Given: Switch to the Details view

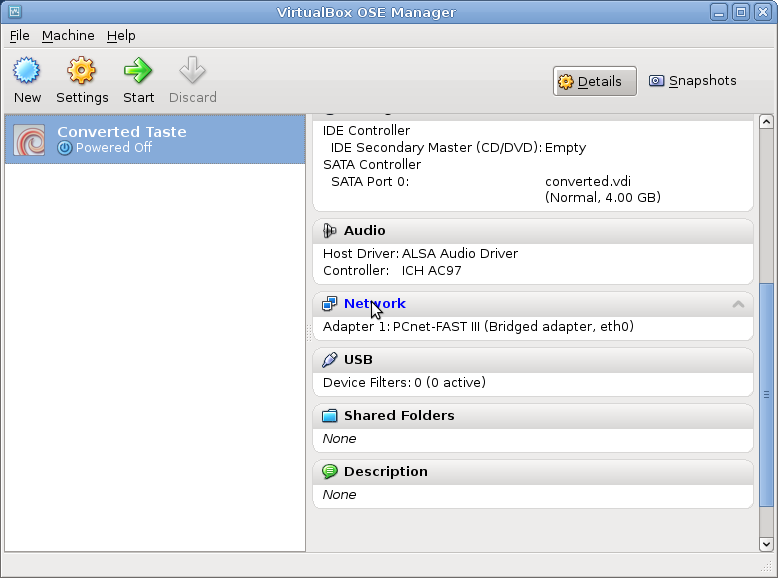Looking at the screenshot, I should pos(594,81).
